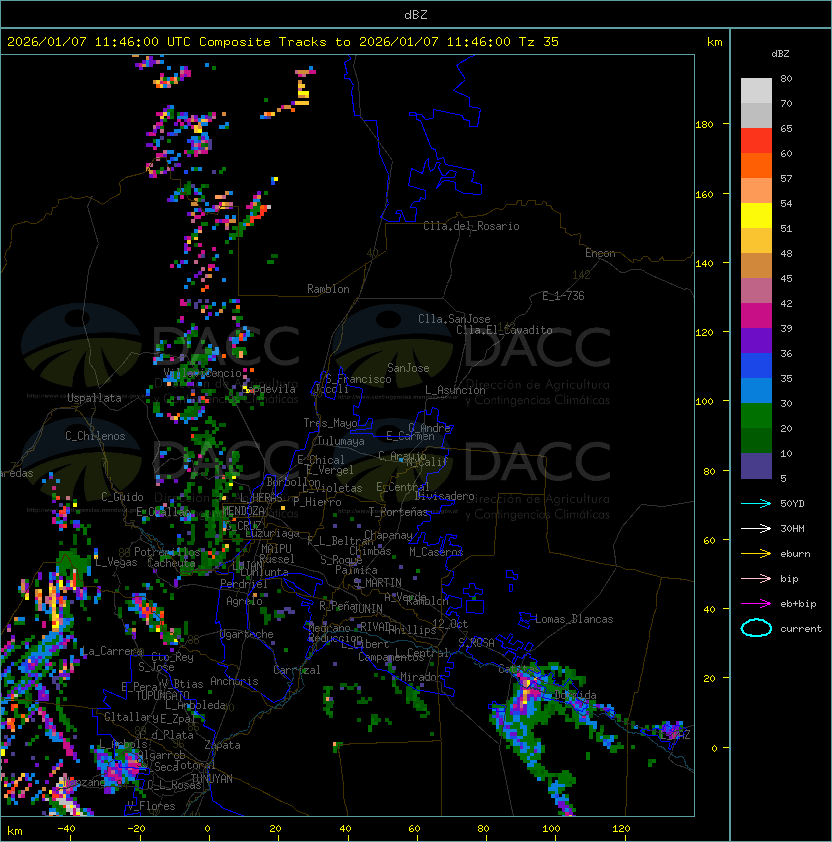Click the 'TUNUYAN' place label
Image resolution: width=832 pixels, height=842 pixels.
pyautogui.click(x=212, y=779)
